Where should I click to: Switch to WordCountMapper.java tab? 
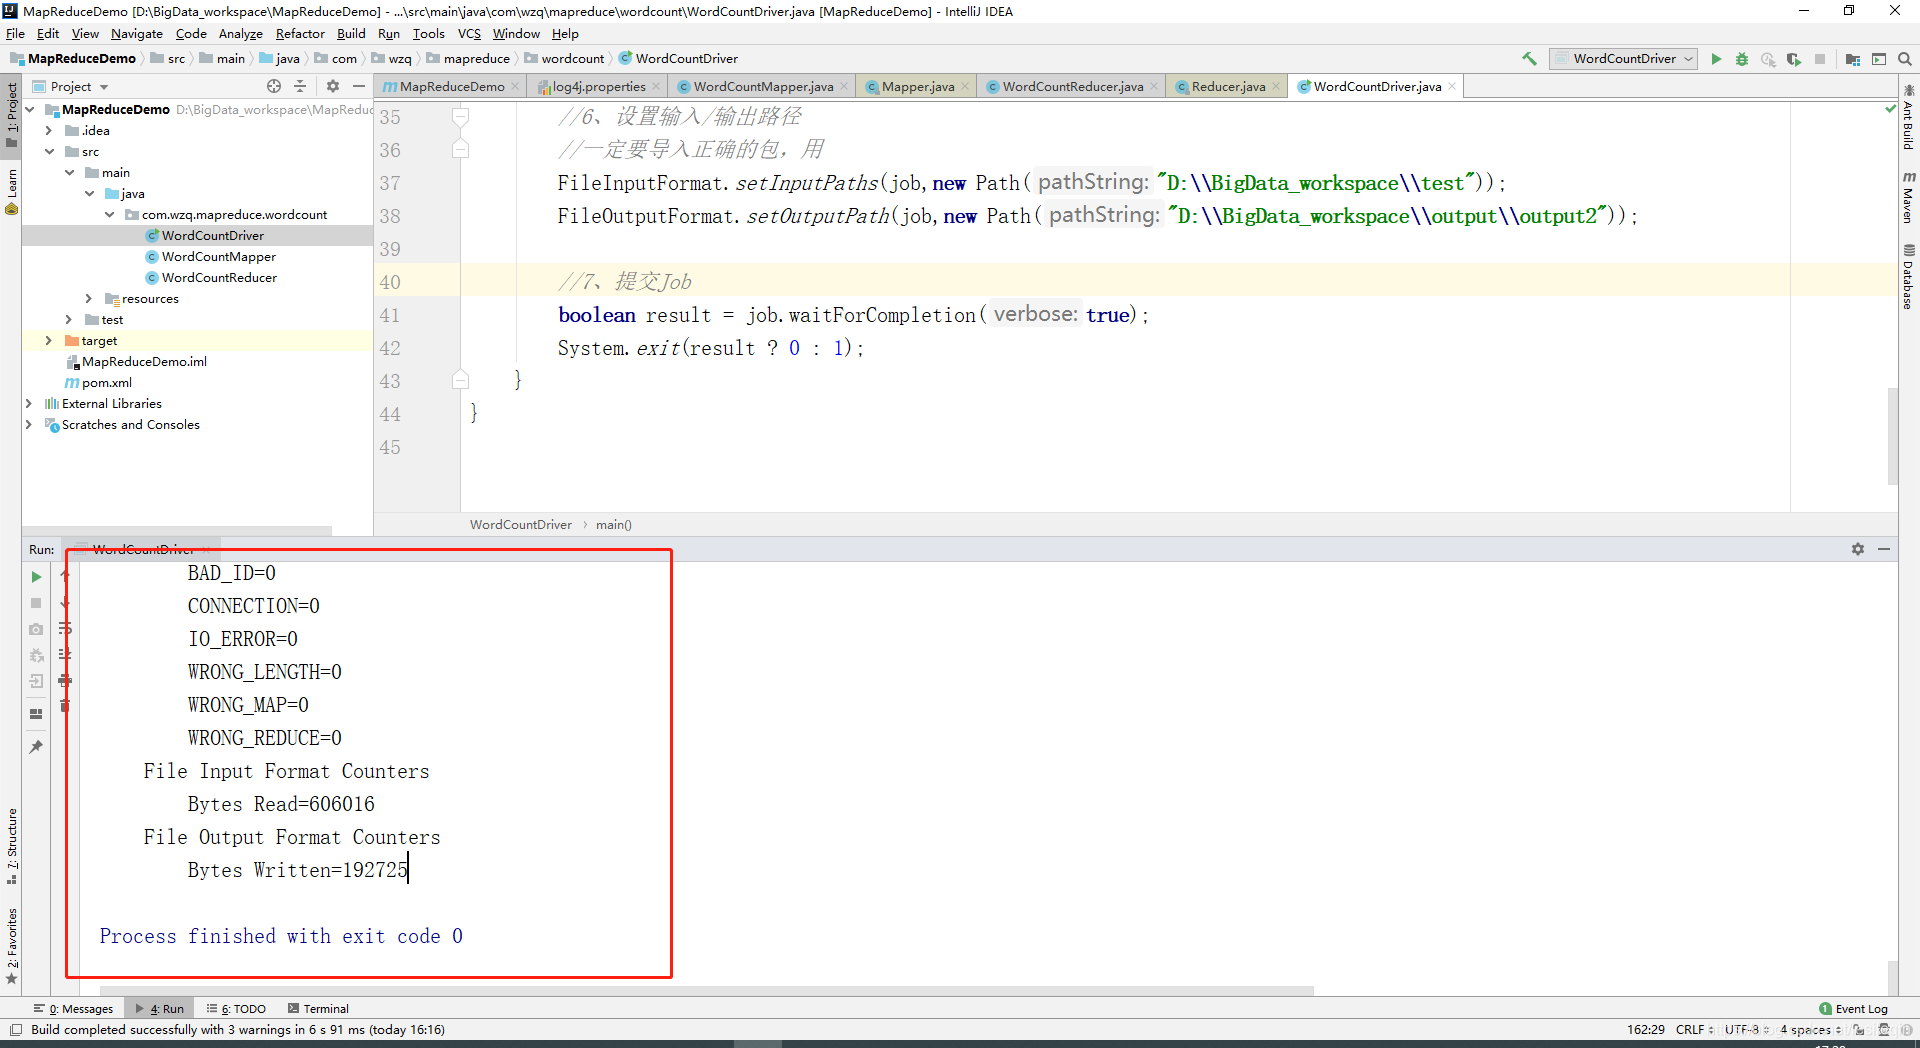pos(763,87)
